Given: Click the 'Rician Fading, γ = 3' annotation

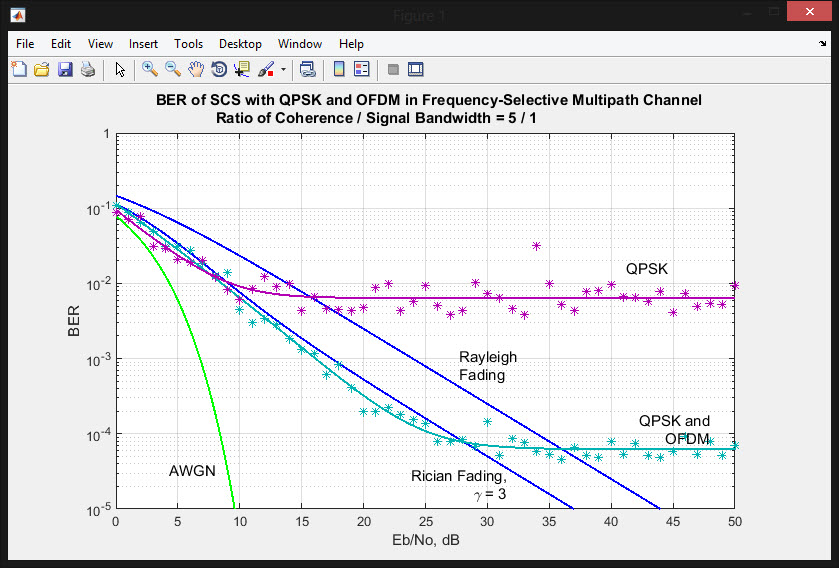Looking at the screenshot, I should click(459, 485).
